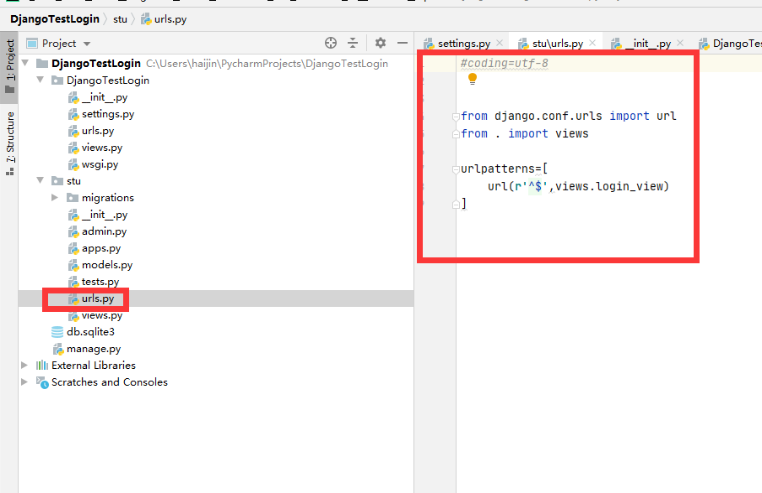Expand Scratches and Consoles node
The height and width of the screenshot is (493, 762).
[x=24, y=382]
